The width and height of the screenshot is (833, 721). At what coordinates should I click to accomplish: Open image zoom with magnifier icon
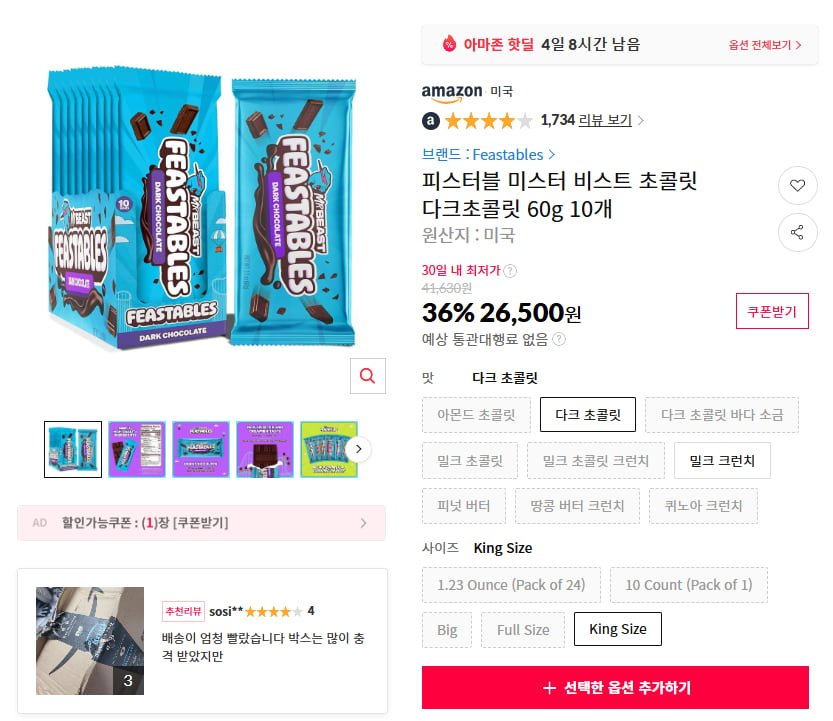click(x=368, y=376)
